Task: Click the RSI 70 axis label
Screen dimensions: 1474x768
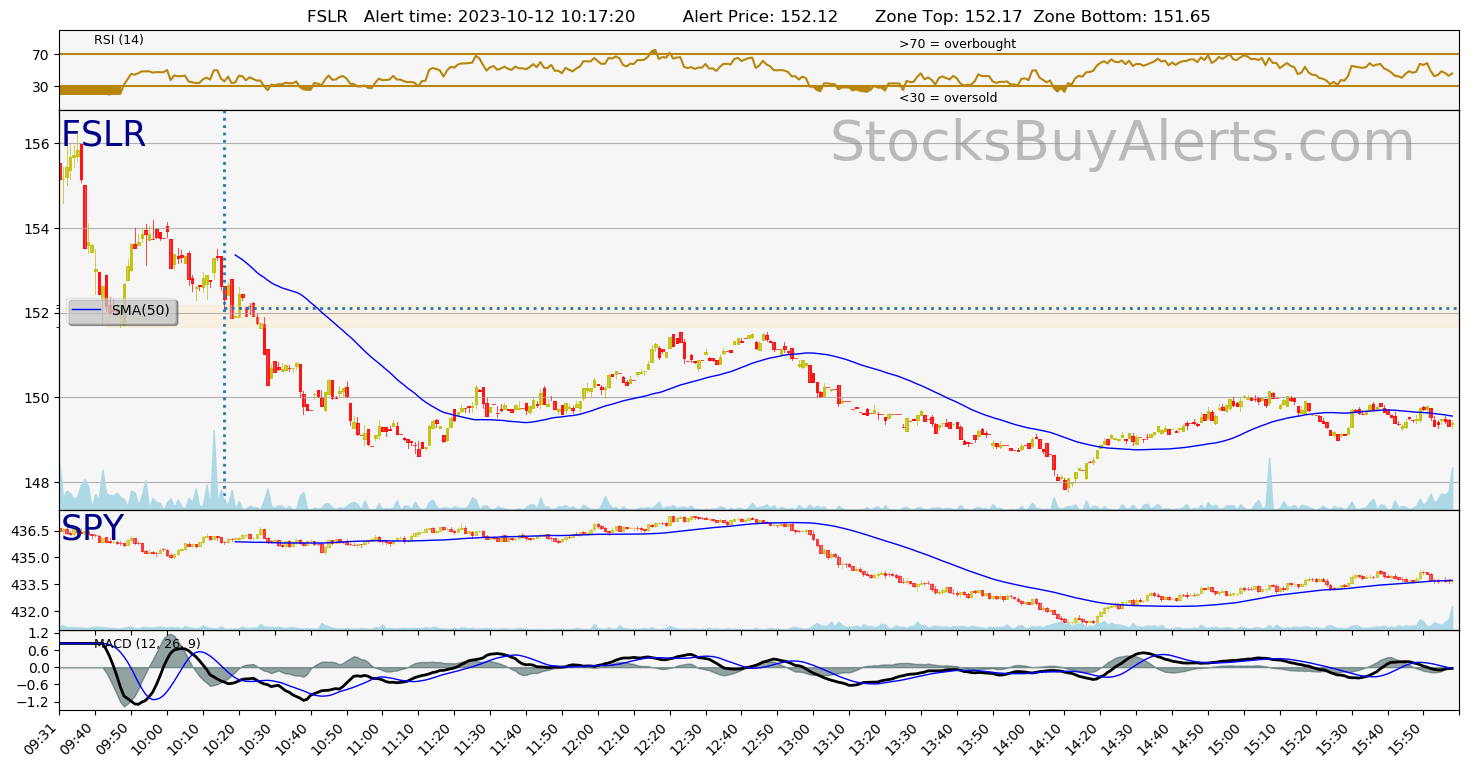Action: 40,55
